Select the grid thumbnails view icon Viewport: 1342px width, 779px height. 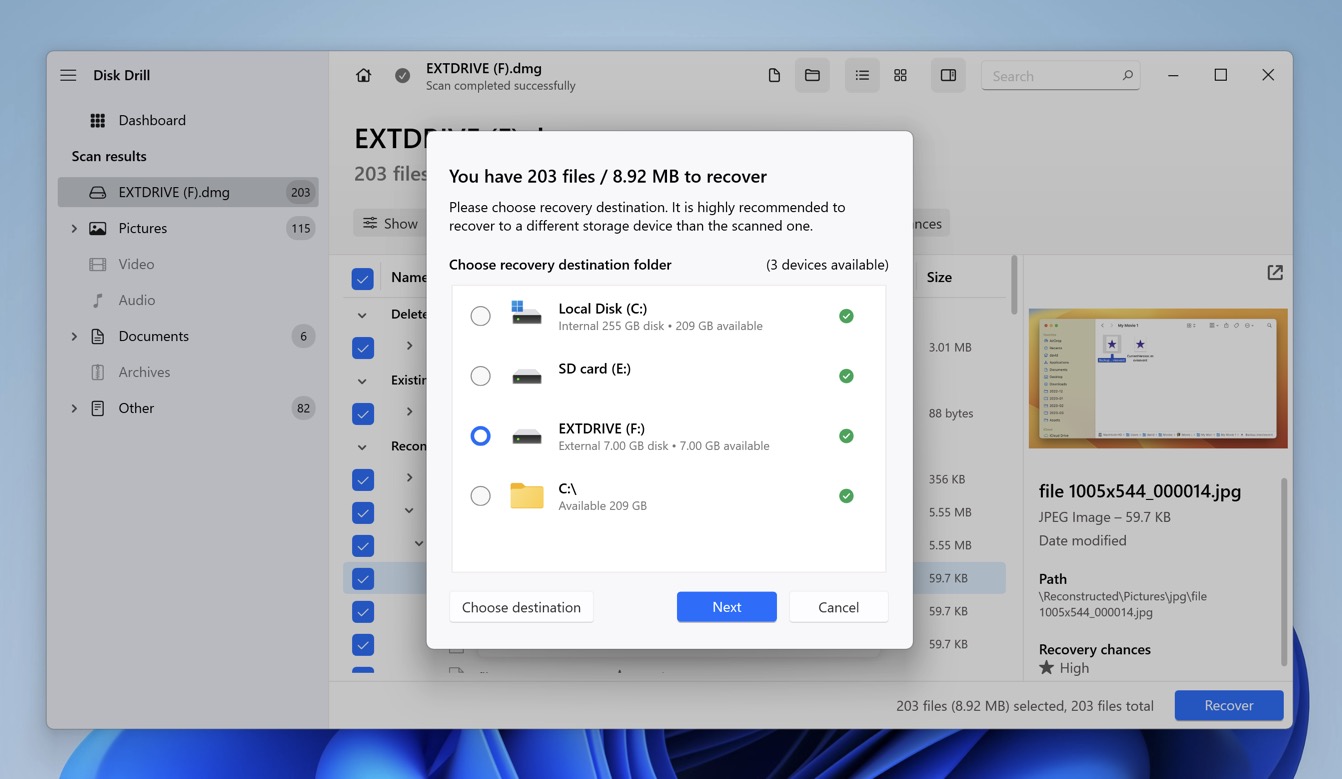click(900, 75)
